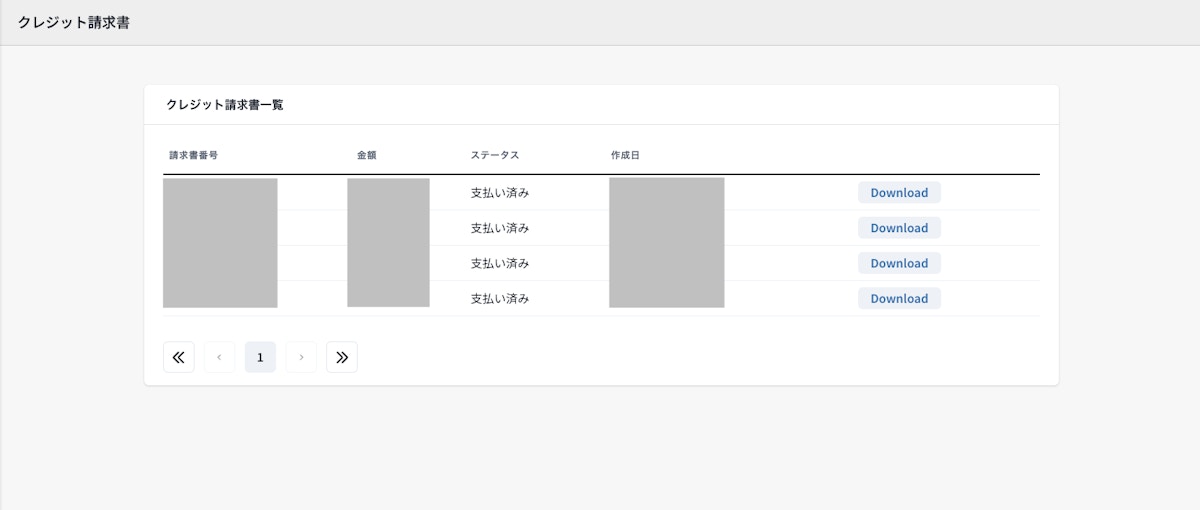
Task: Select 支払い済み status in the fourth row
Action: pos(500,298)
